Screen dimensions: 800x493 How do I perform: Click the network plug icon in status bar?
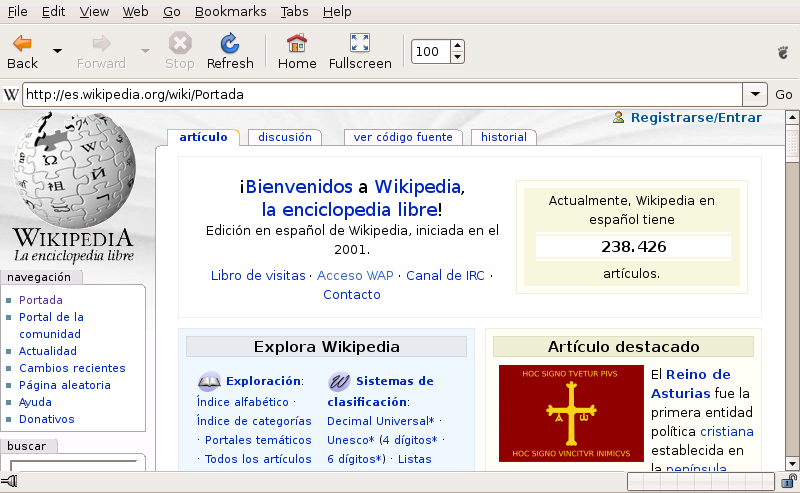click(x=9, y=481)
